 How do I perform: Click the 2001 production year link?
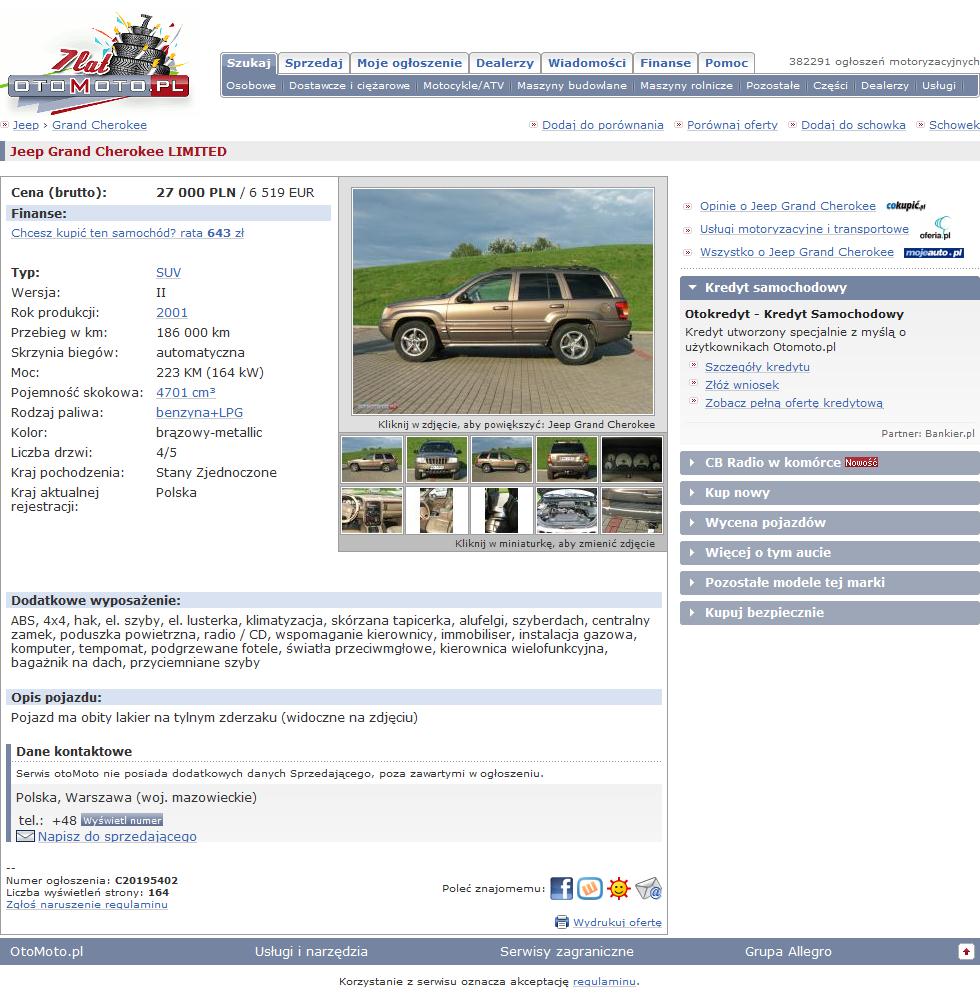pyautogui.click(x=172, y=312)
